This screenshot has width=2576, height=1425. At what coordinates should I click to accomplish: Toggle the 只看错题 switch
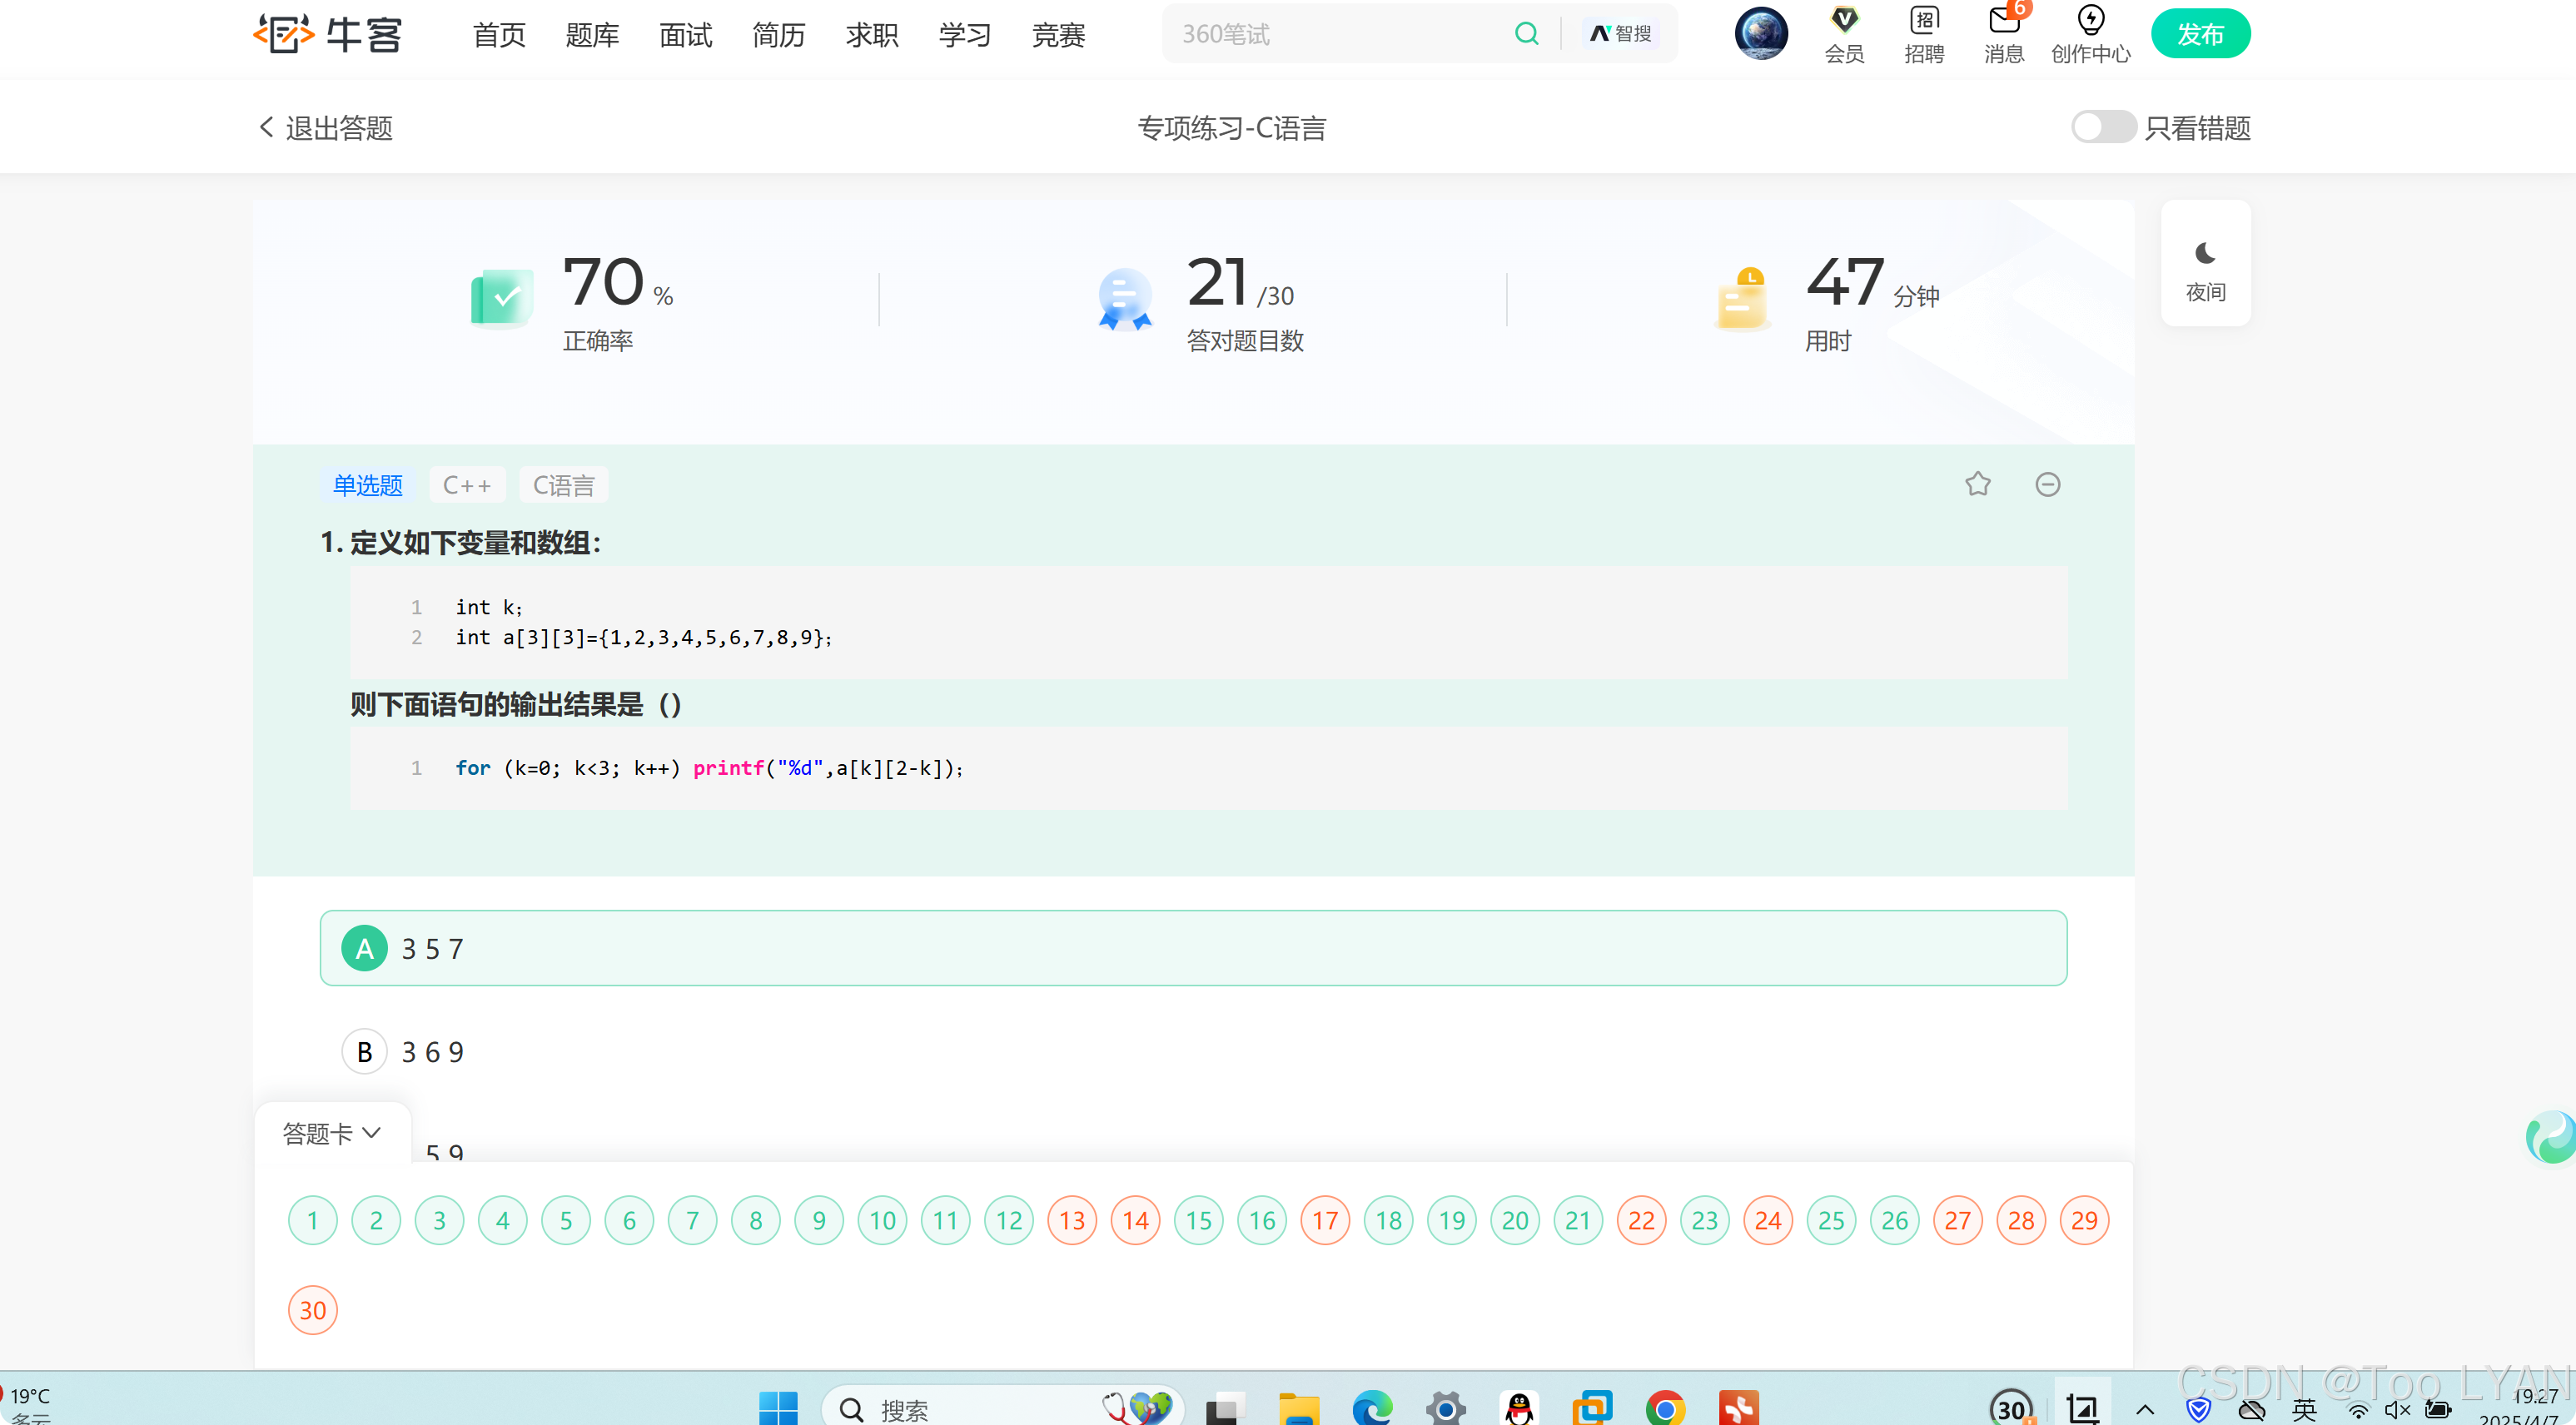(2102, 127)
